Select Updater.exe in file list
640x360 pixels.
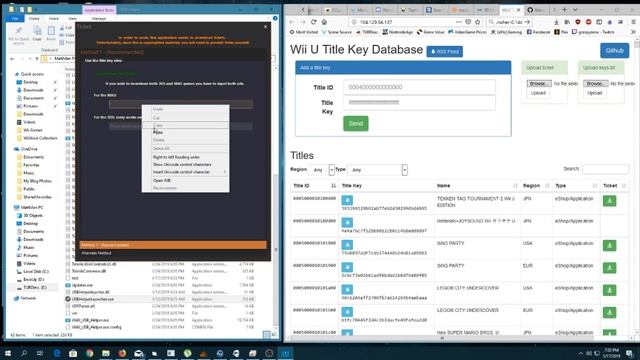(82, 285)
